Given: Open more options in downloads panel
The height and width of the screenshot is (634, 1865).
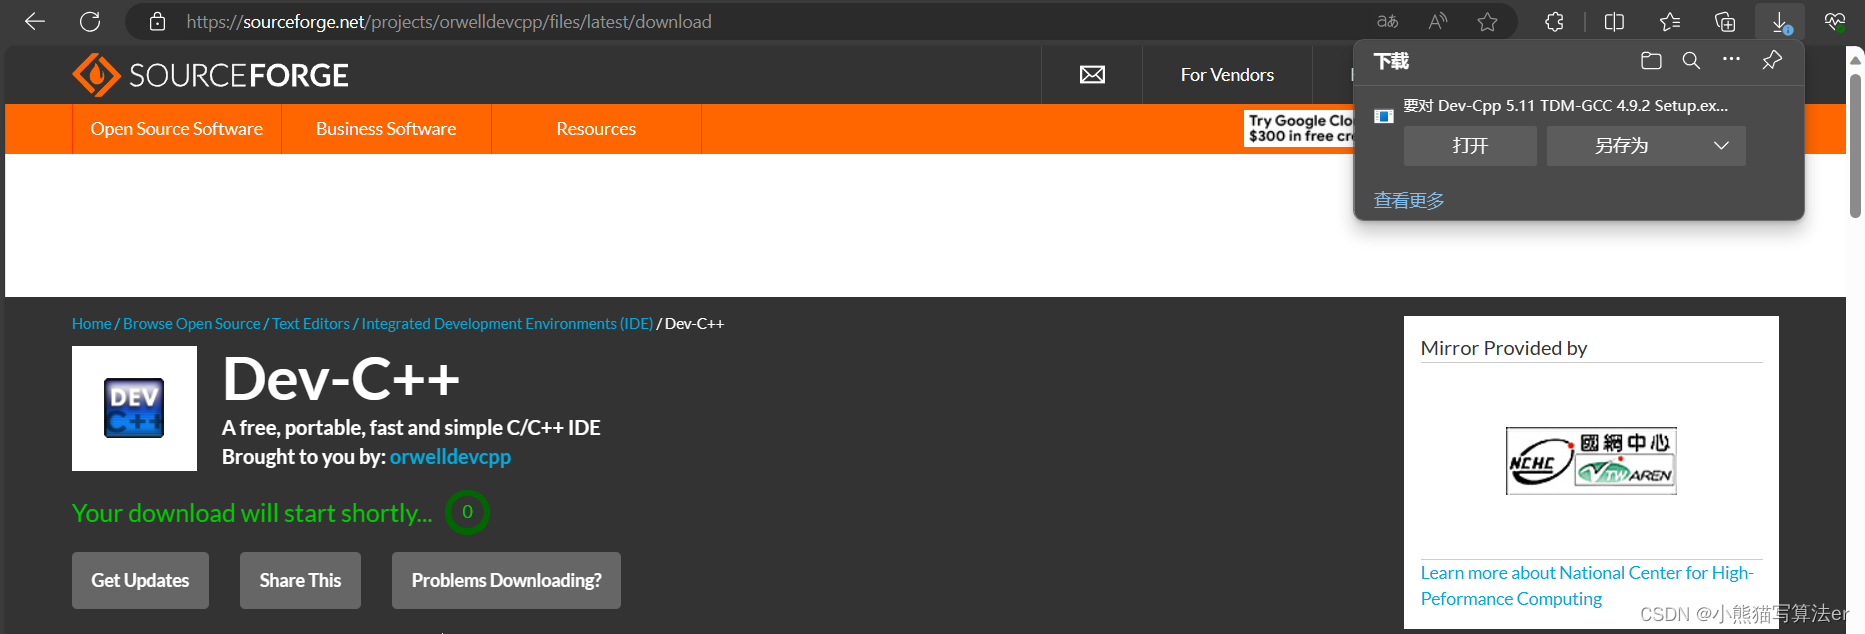Looking at the screenshot, I should (1731, 60).
